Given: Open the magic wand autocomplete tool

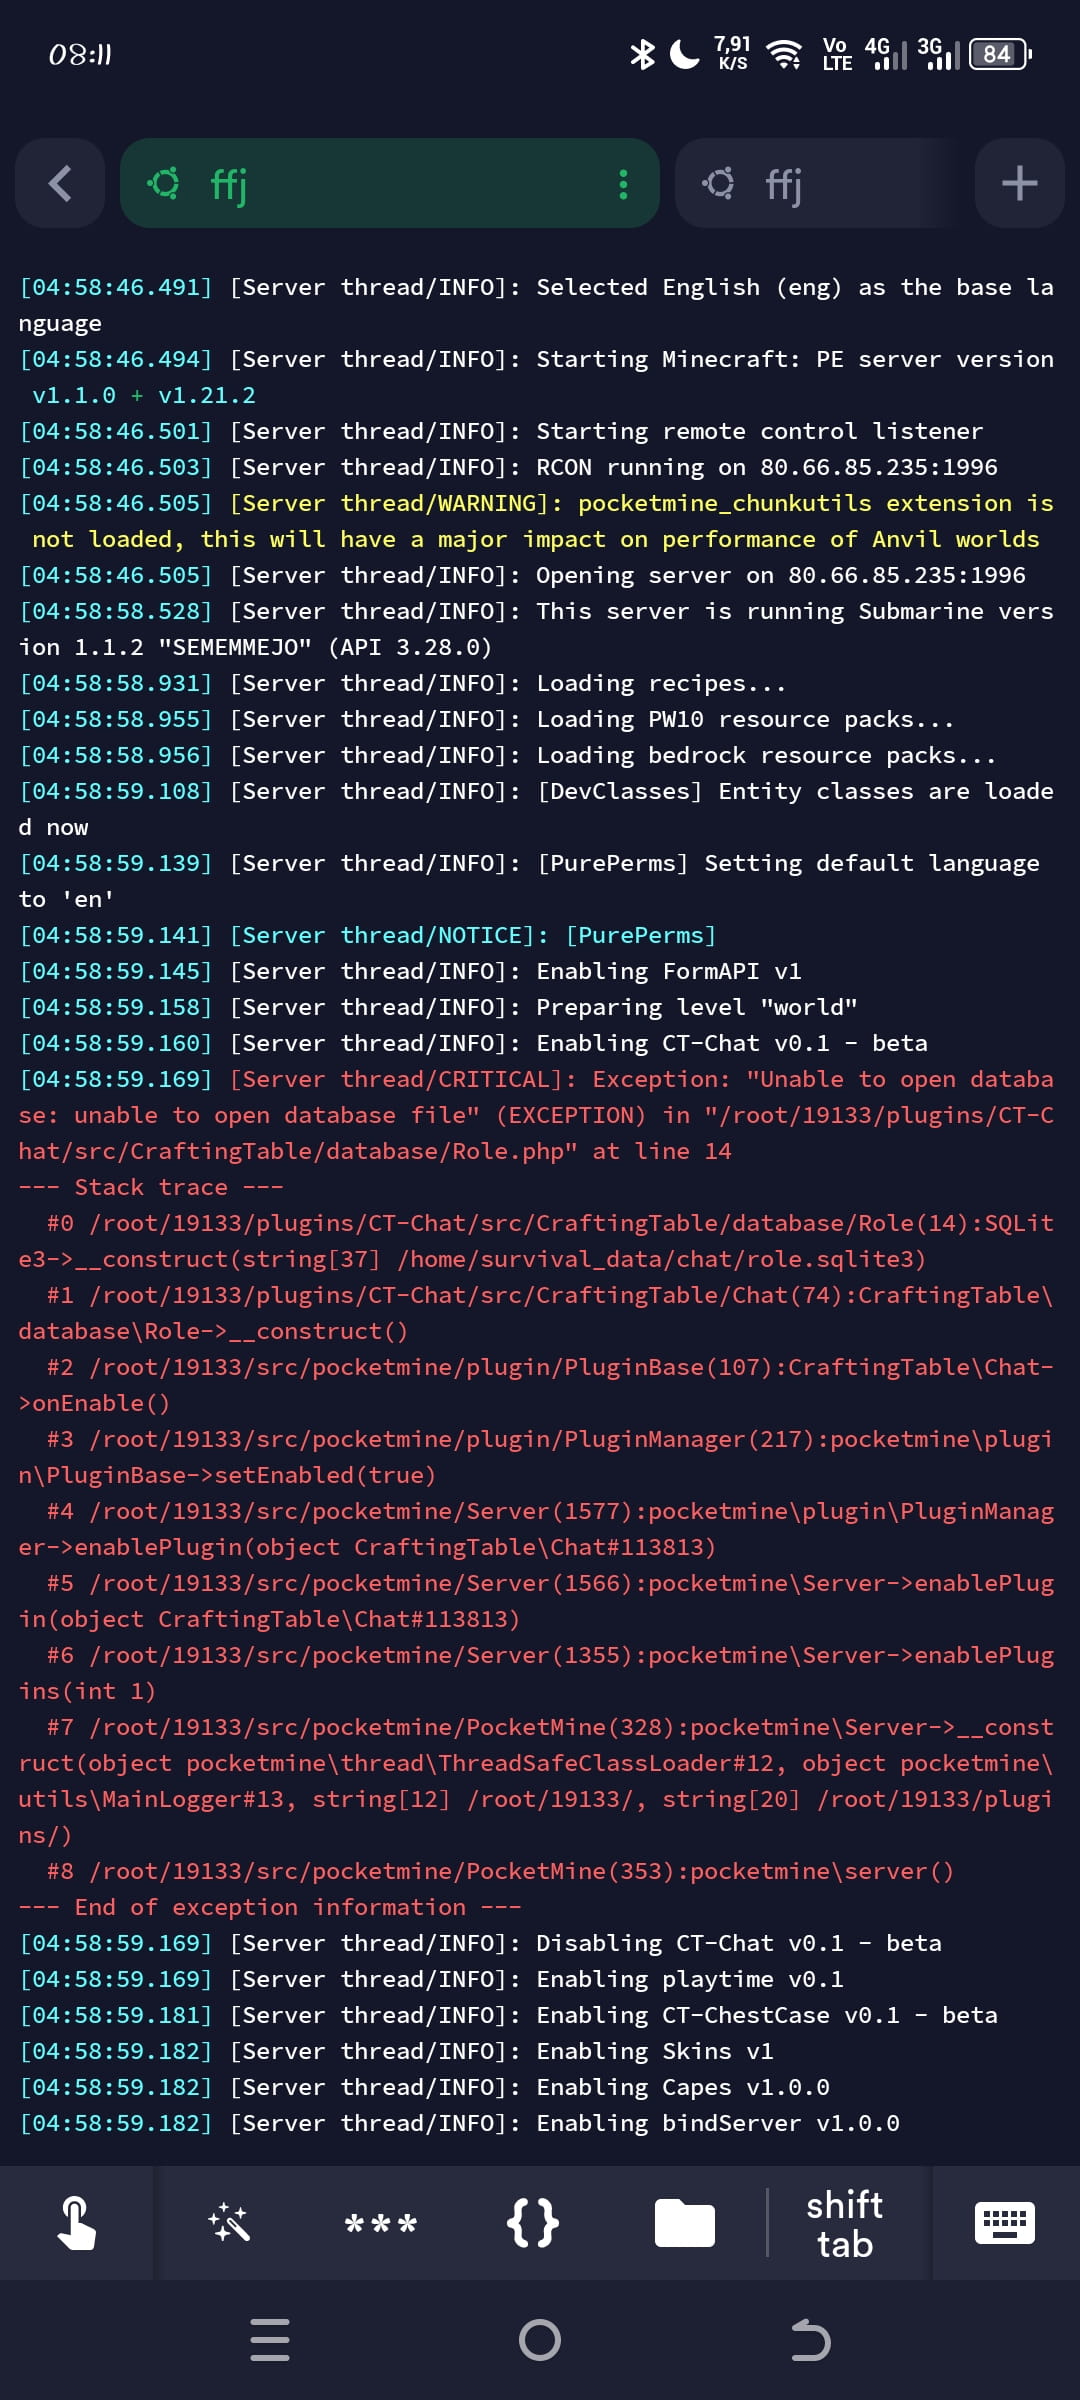Looking at the screenshot, I should point(229,2223).
